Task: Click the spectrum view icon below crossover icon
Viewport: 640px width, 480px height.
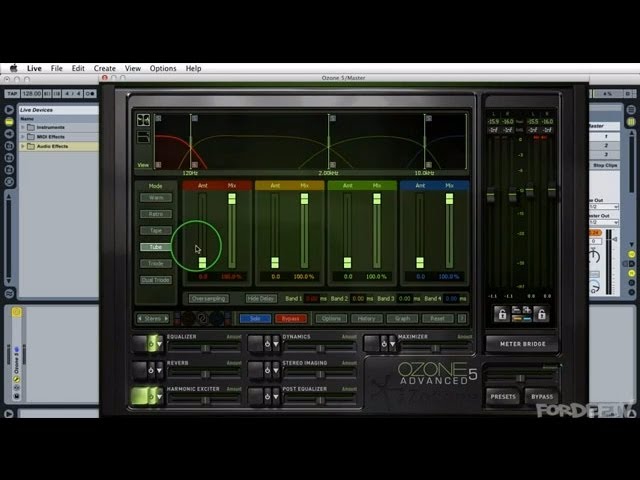Action: coord(143,138)
